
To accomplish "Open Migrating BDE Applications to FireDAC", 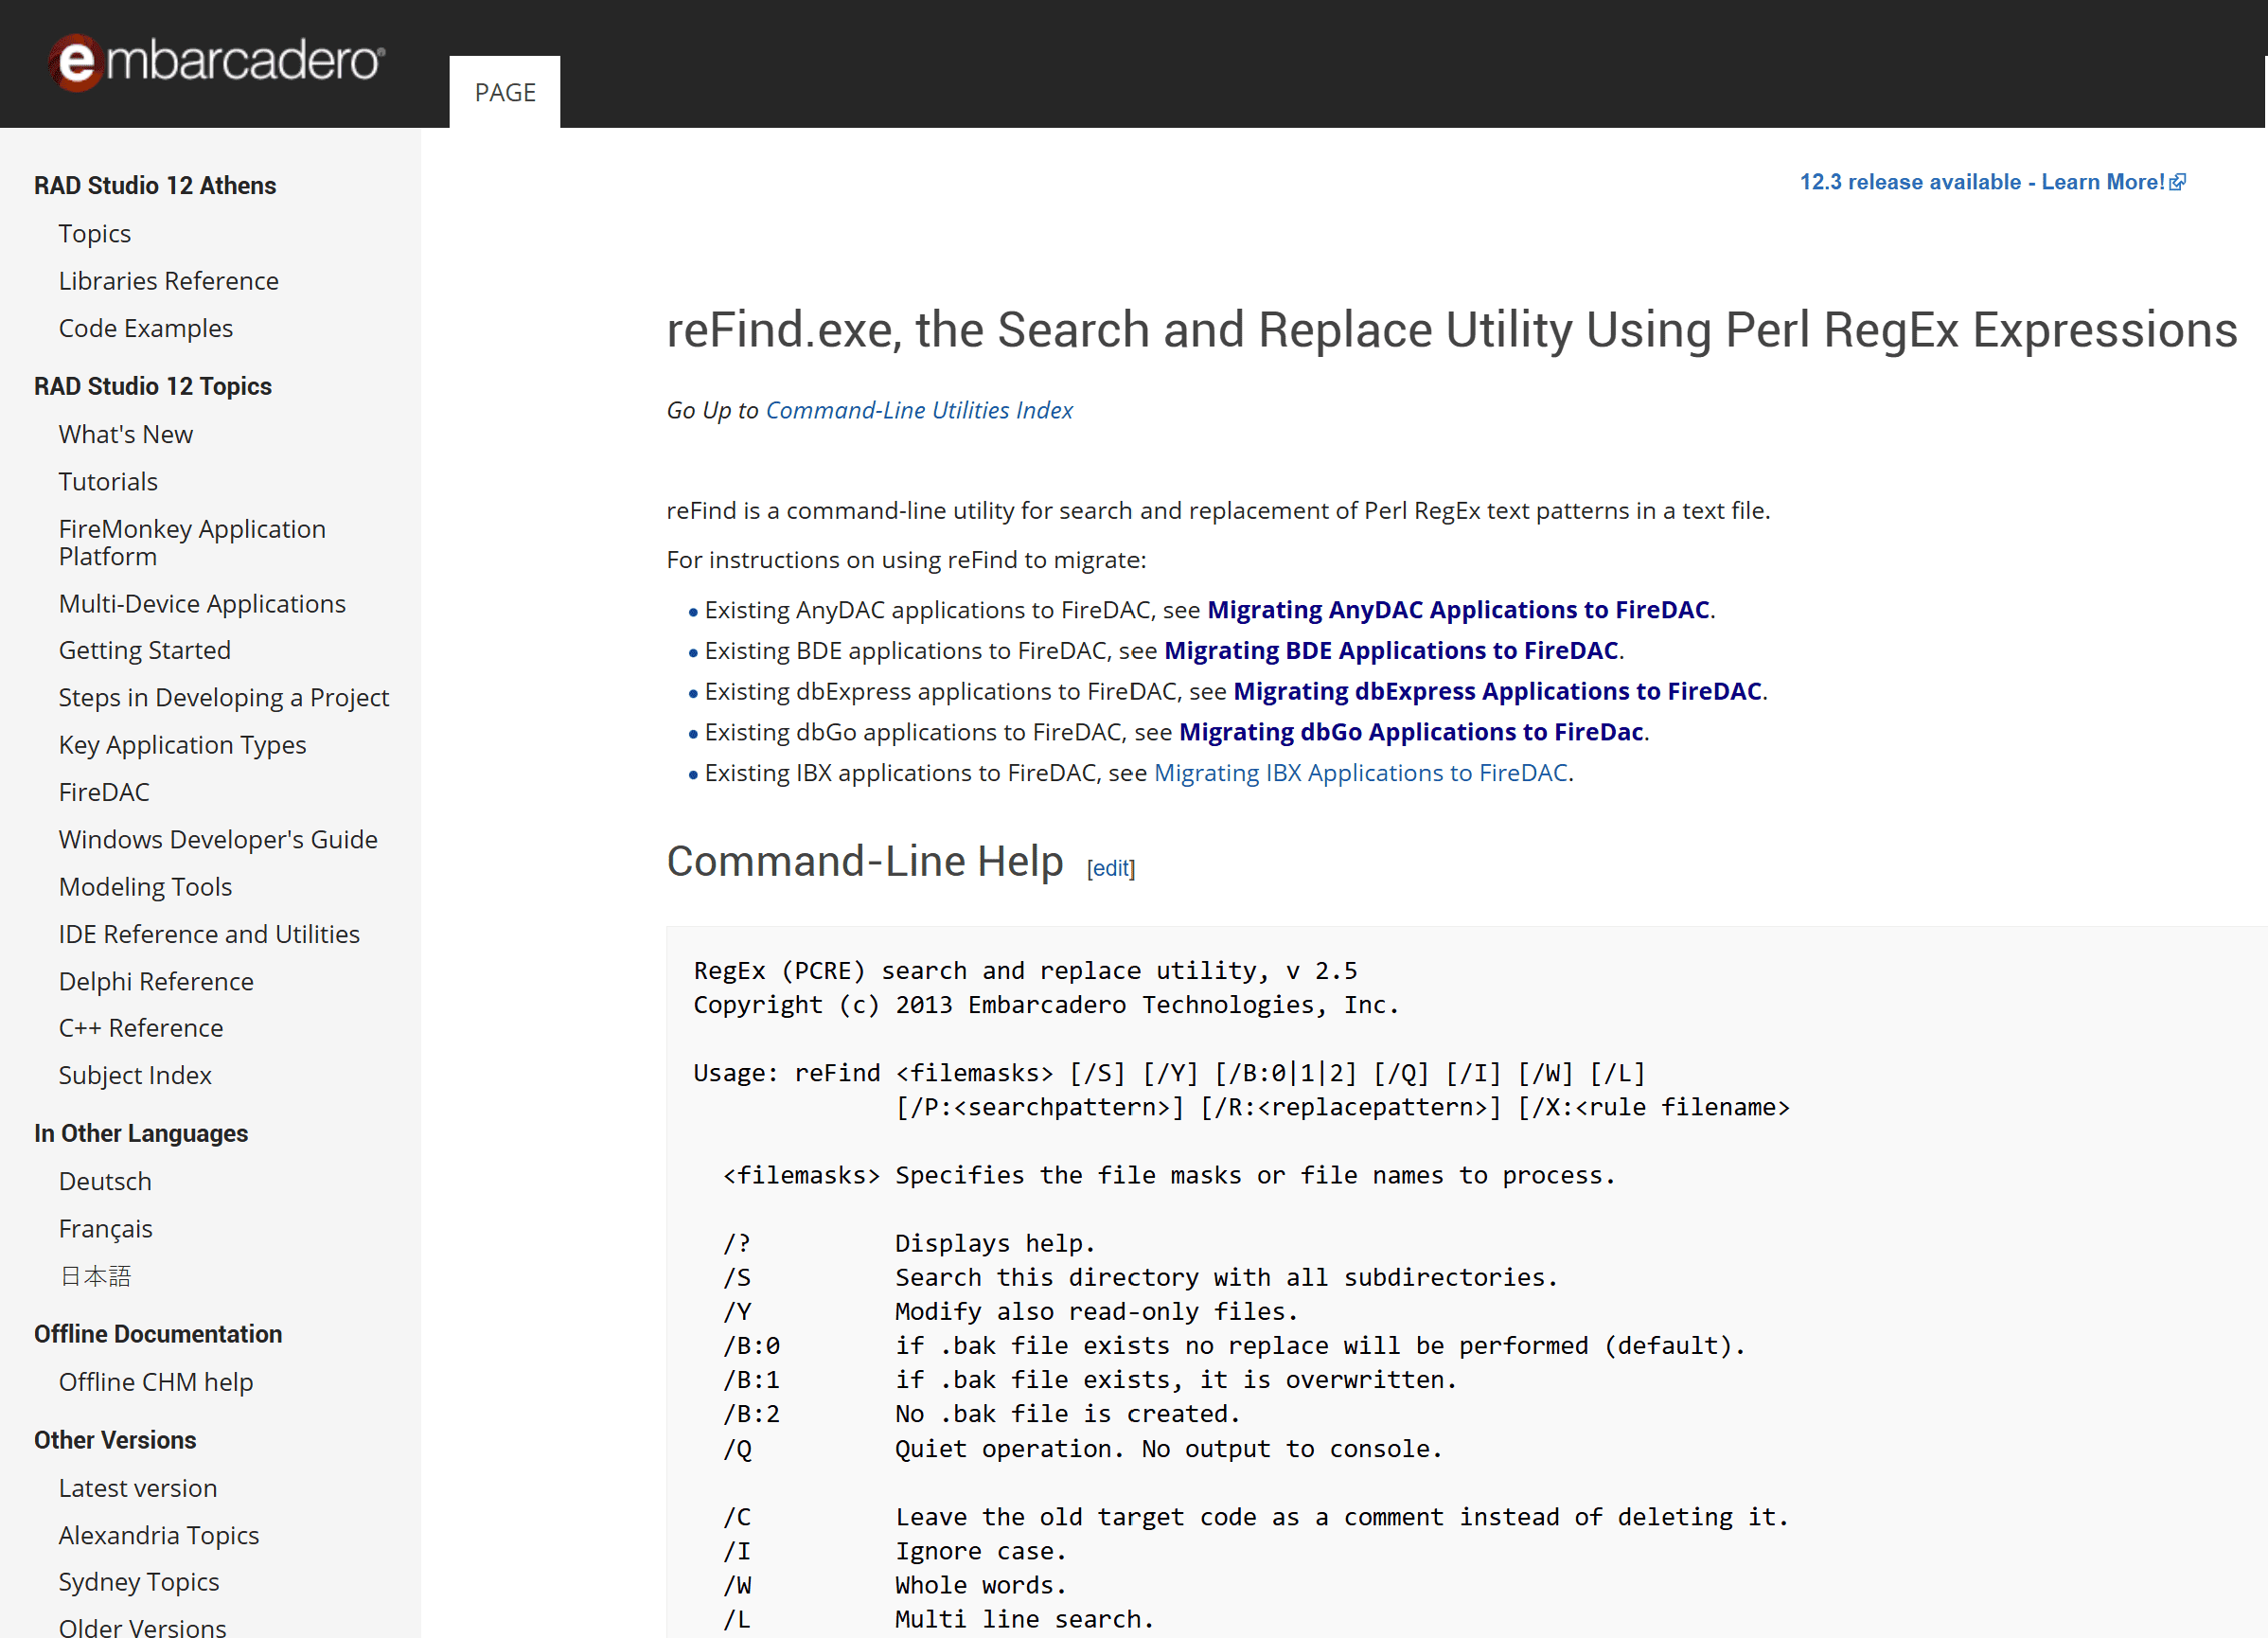I will click(x=1391, y=650).
